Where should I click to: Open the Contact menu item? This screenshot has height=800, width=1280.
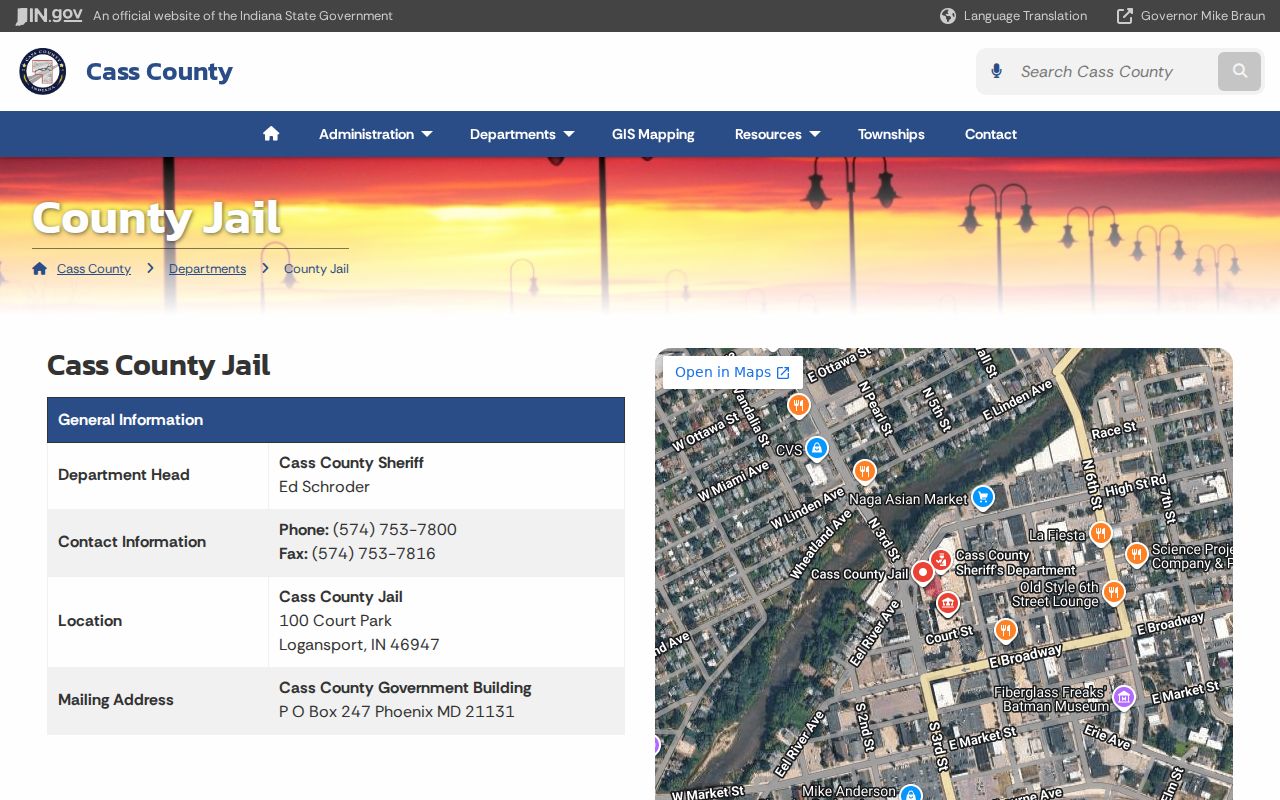[991, 134]
